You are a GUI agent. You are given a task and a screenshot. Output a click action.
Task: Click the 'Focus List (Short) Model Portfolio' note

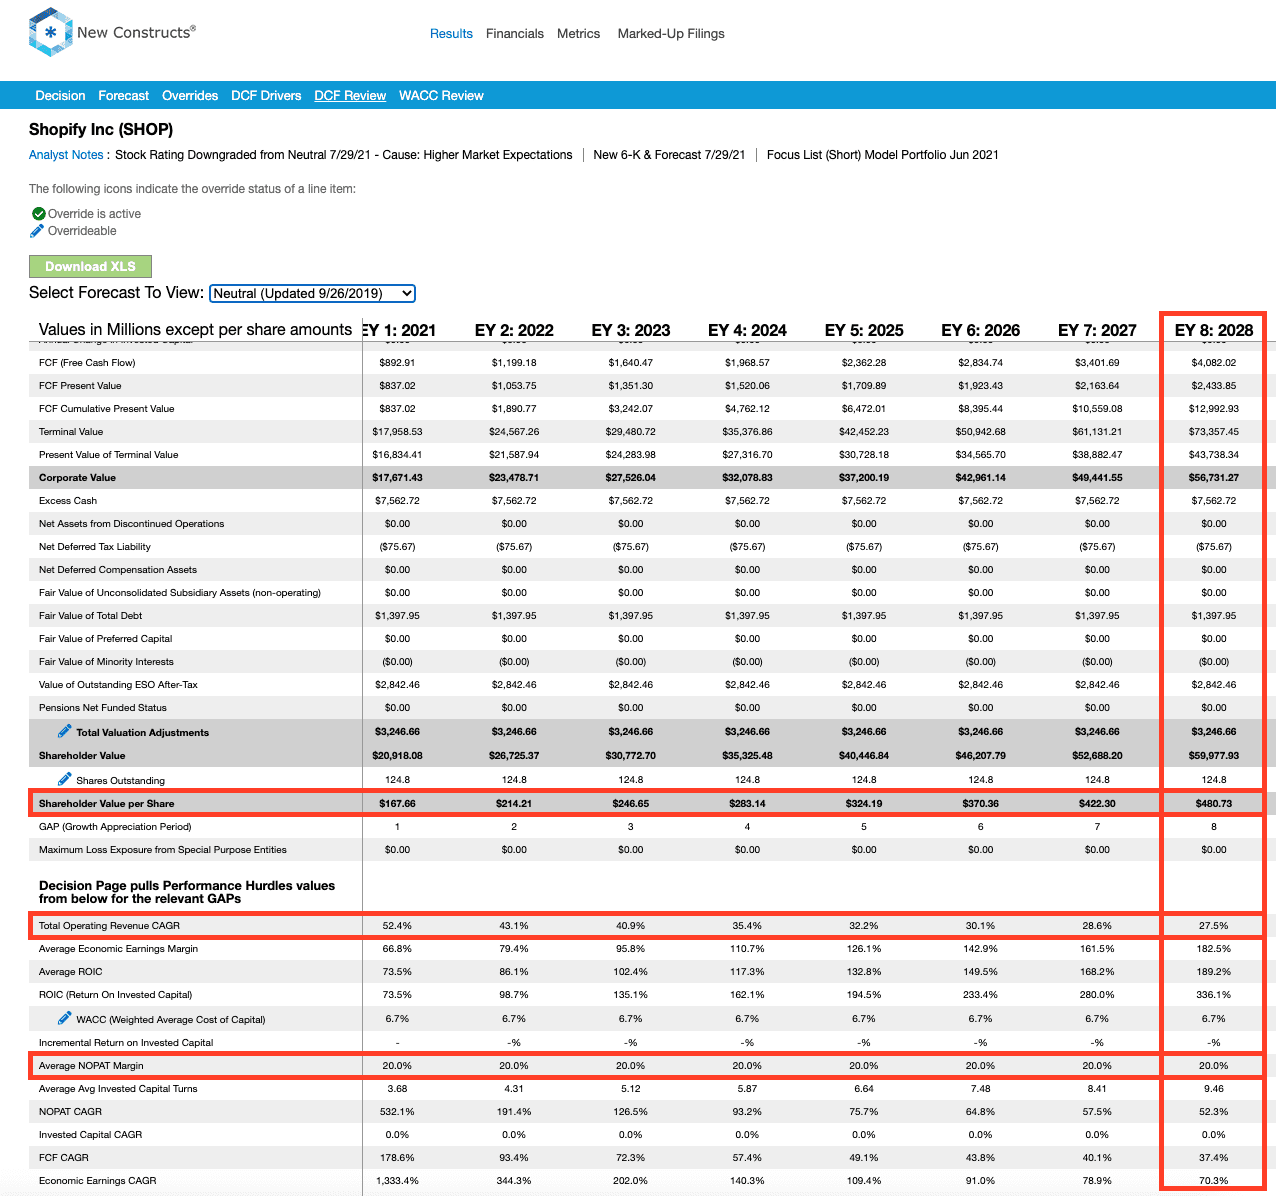pos(883,155)
